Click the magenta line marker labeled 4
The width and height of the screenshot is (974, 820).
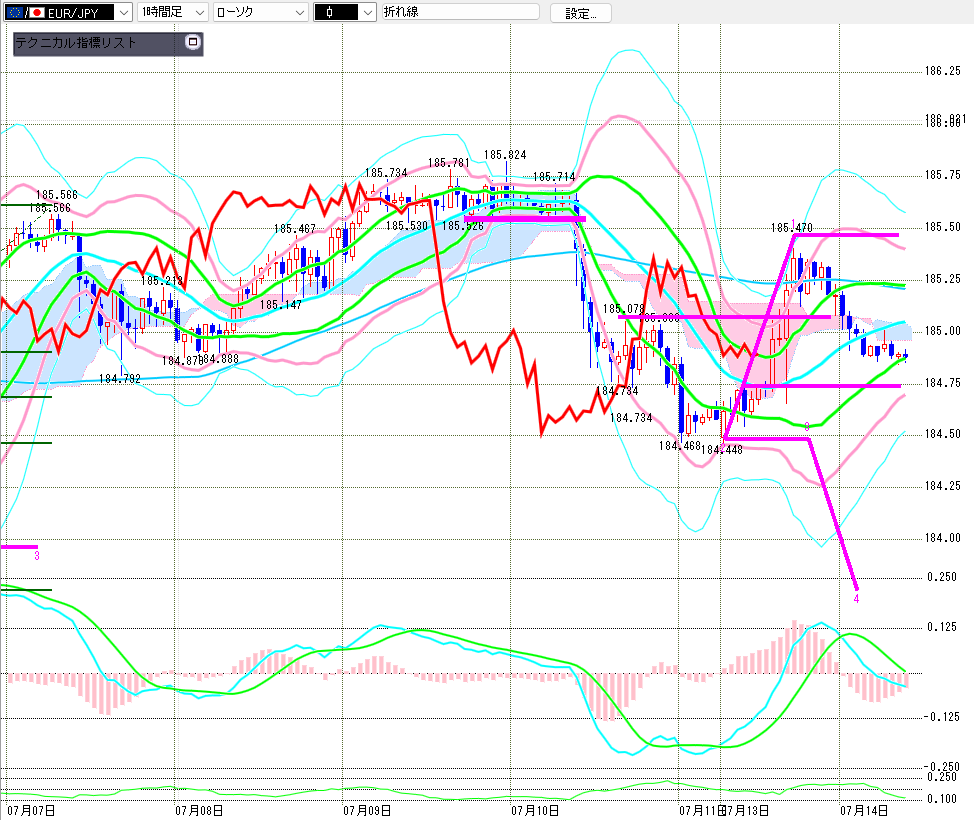pyautogui.click(x=856, y=599)
